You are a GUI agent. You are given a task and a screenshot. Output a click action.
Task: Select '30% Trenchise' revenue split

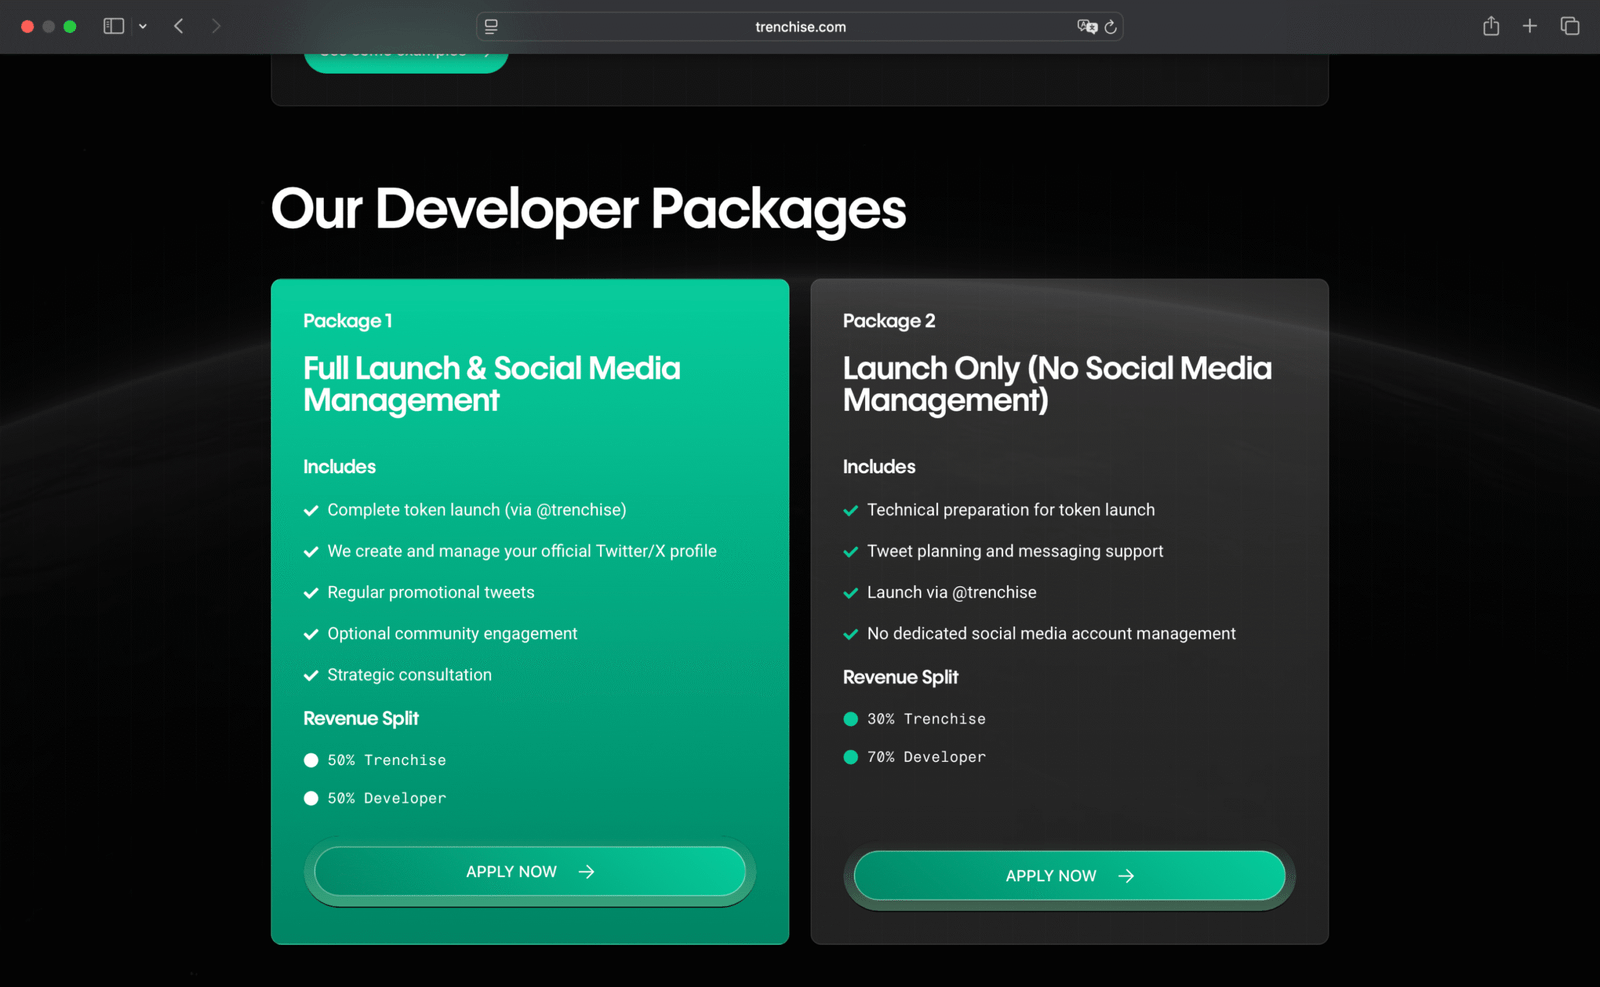click(x=926, y=719)
